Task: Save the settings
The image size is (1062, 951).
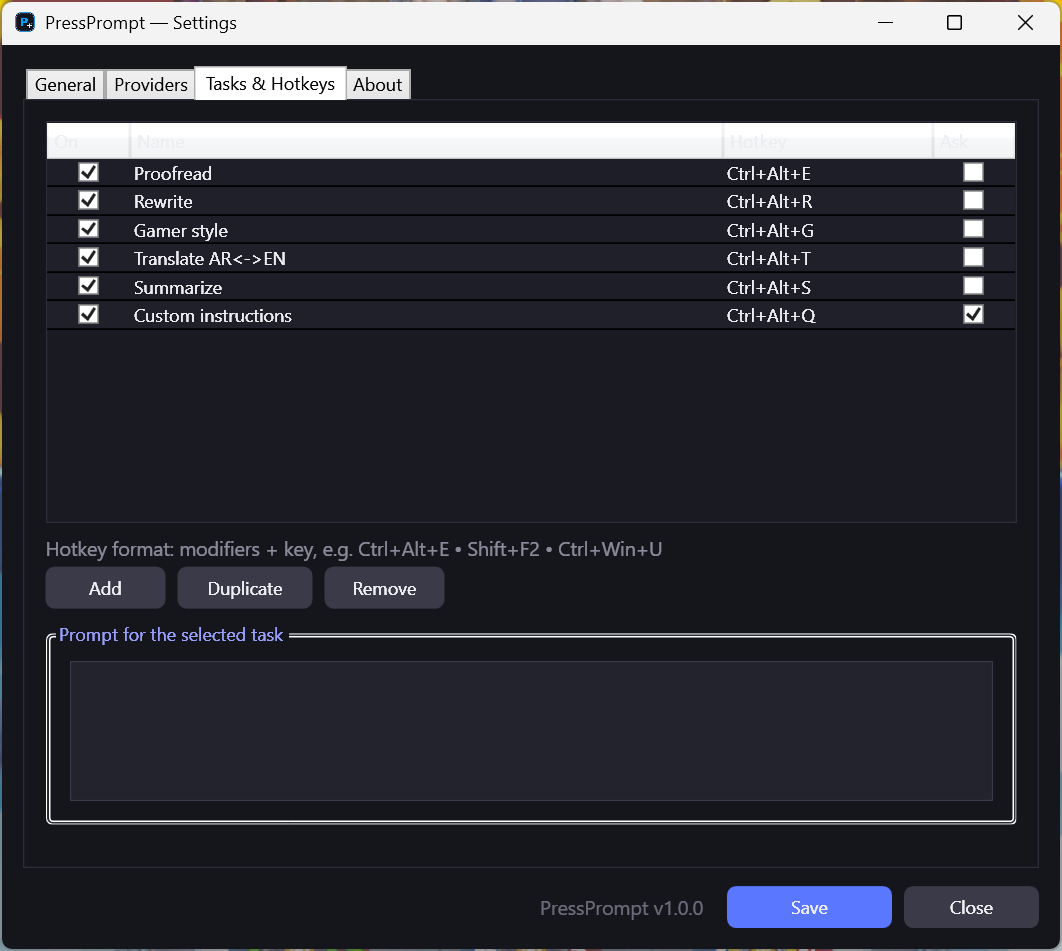Action: (809, 907)
